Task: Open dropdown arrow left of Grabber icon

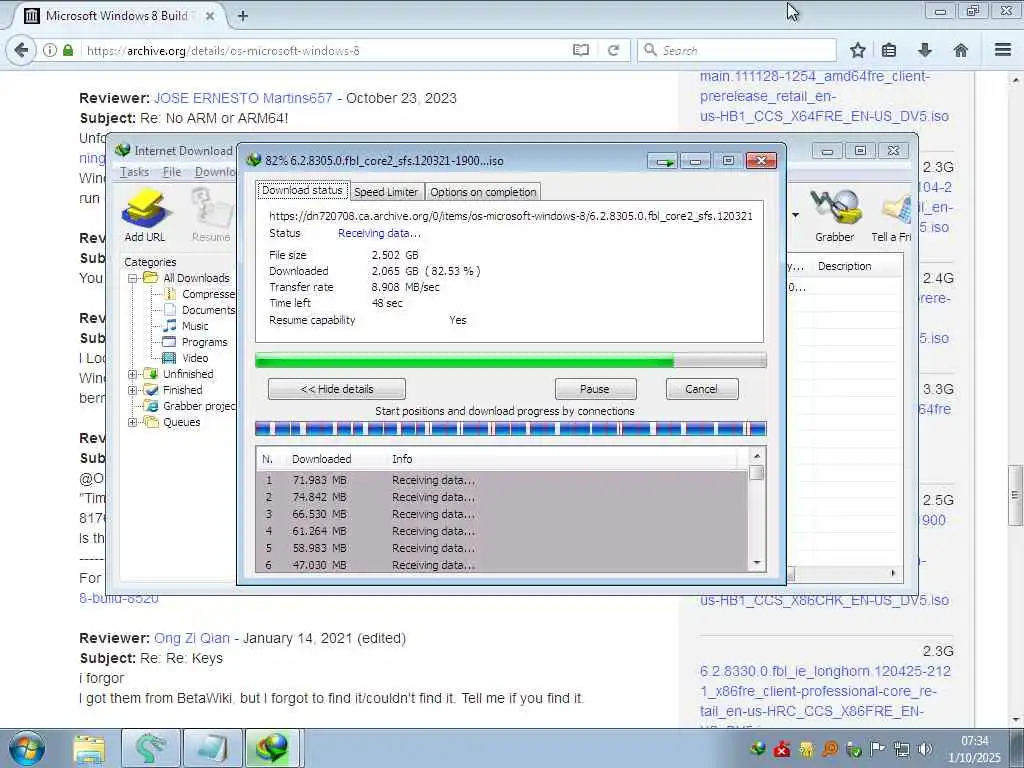Action: click(x=795, y=215)
